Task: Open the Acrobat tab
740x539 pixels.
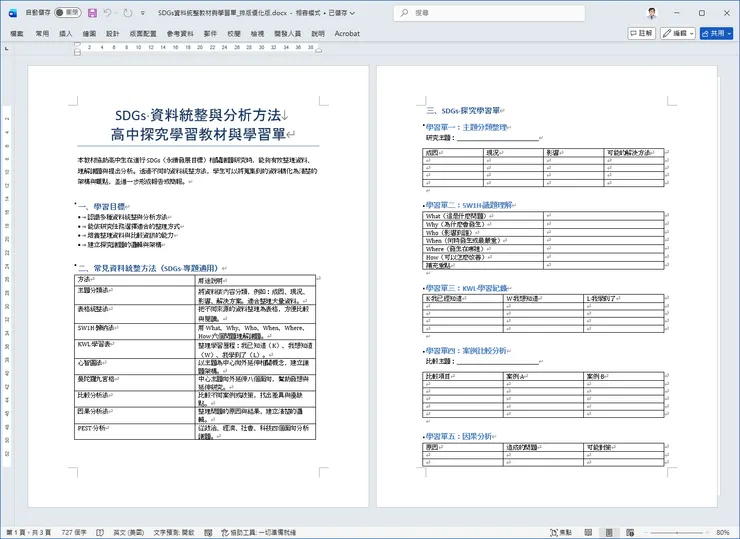Action: tap(347, 34)
